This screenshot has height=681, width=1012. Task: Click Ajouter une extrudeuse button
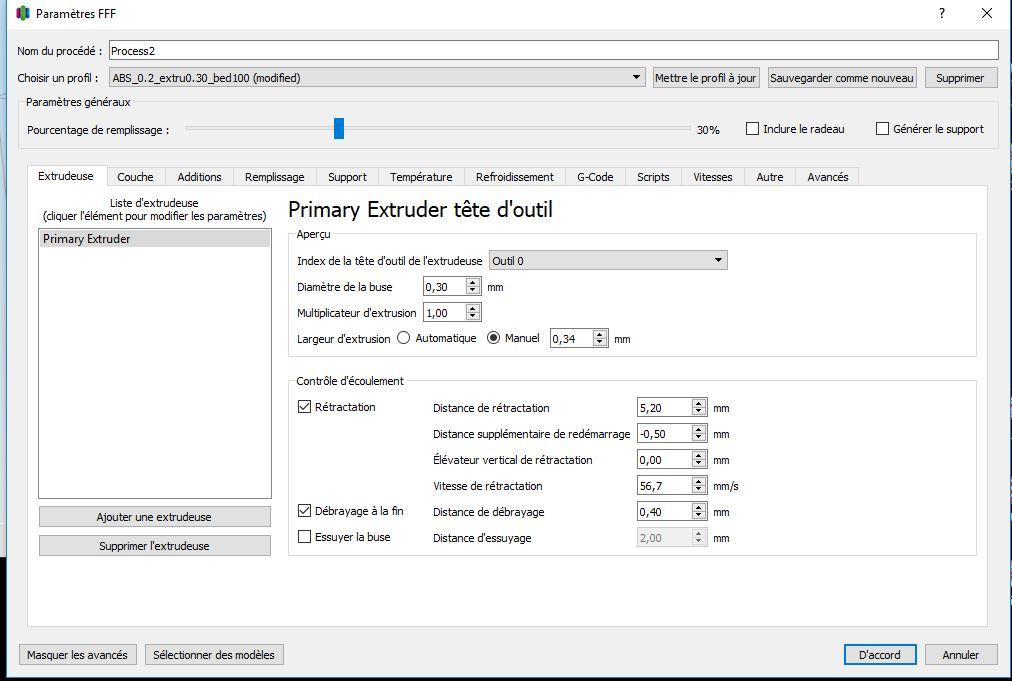[154, 516]
